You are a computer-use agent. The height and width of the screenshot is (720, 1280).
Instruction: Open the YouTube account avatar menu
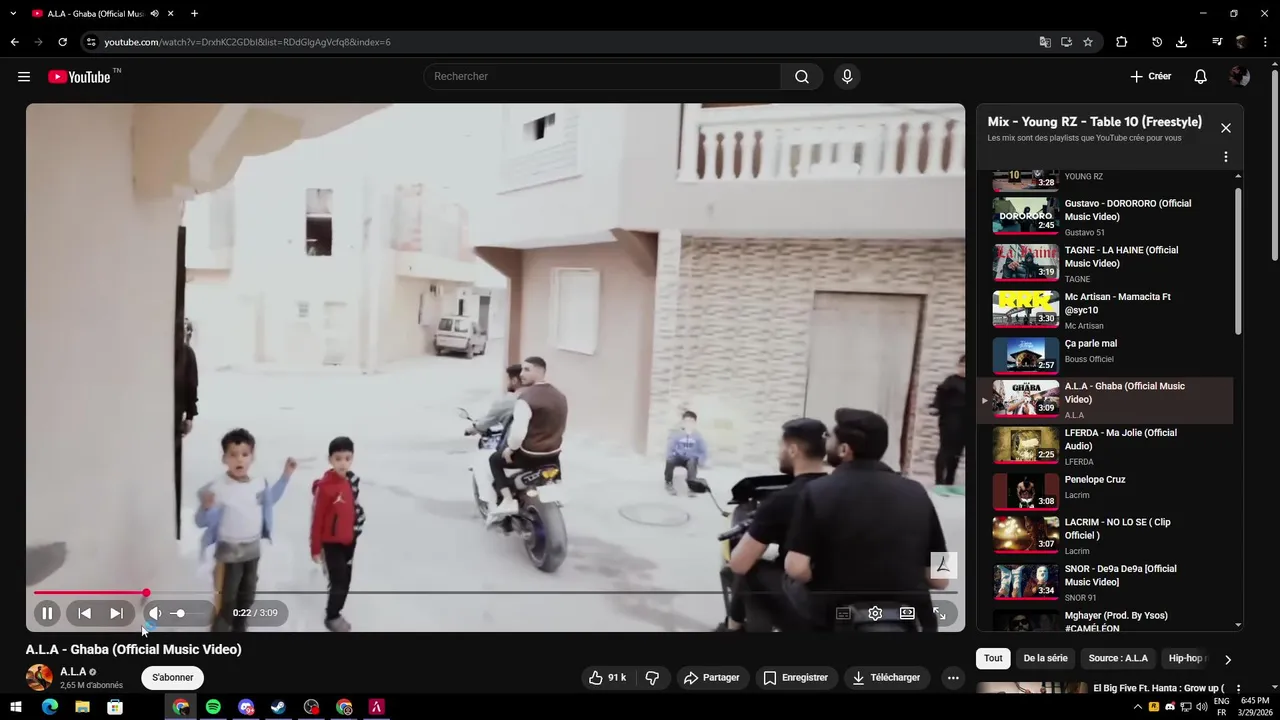point(1240,77)
